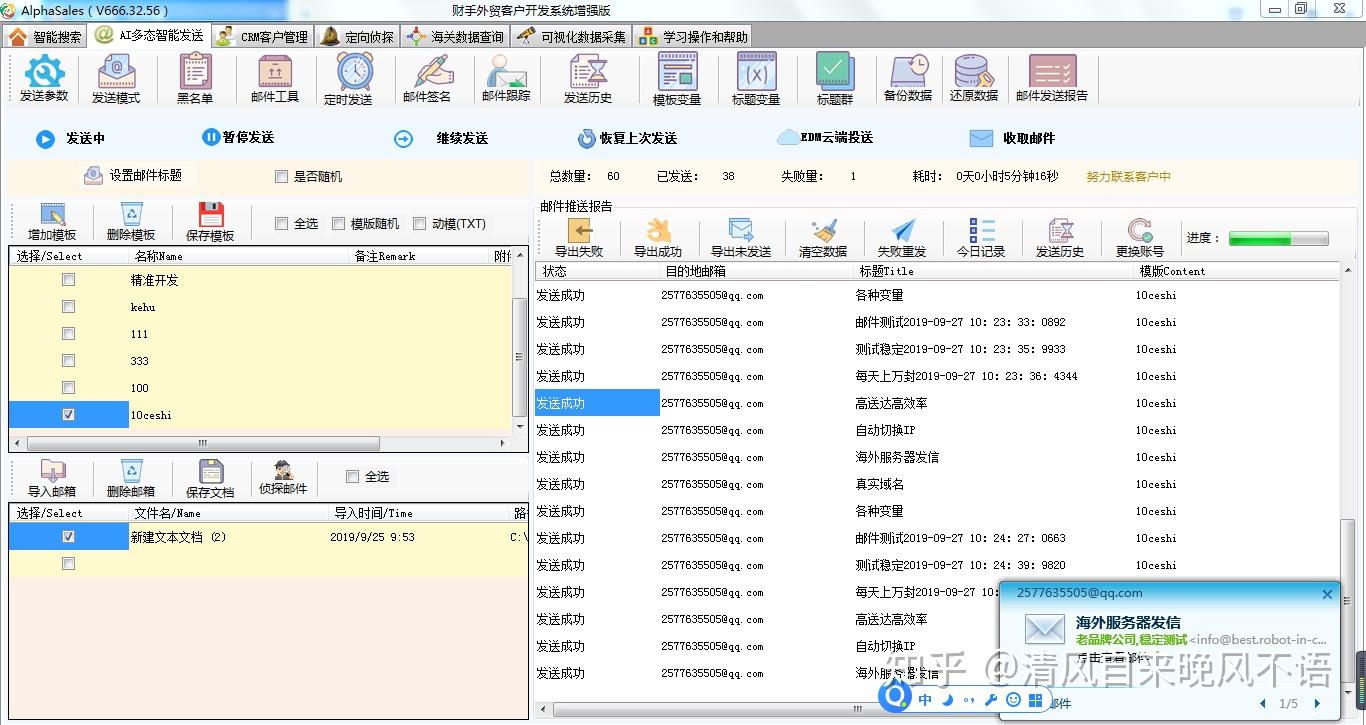Click the 清空数据 broom icon
The image size is (1366, 725).
824,232
